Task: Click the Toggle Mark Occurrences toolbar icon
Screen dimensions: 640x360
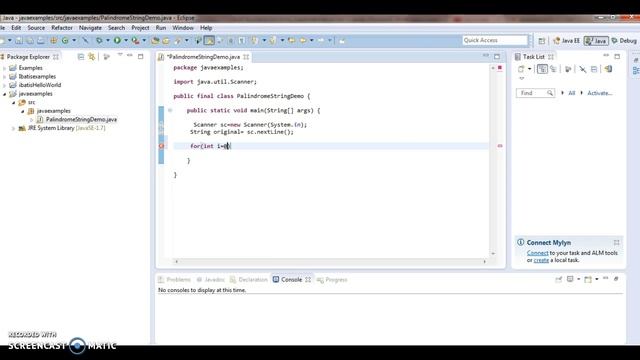Action: click(x=209, y=40)
